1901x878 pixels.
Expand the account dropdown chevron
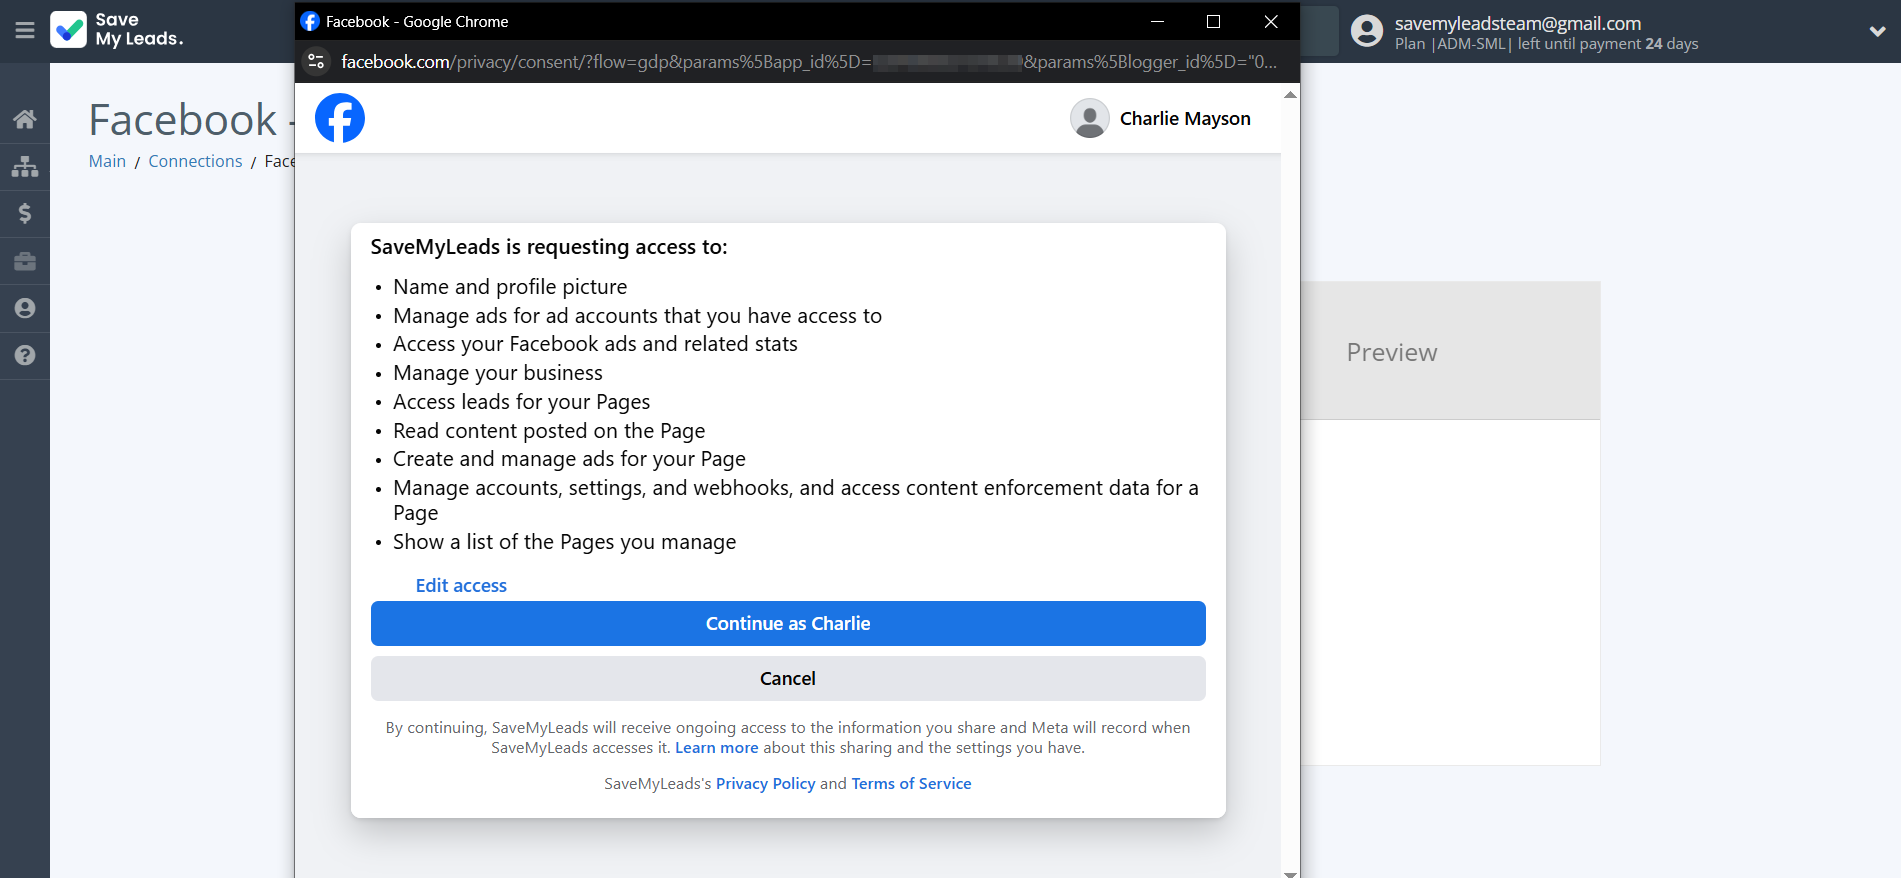click(x=1877, y=31)
